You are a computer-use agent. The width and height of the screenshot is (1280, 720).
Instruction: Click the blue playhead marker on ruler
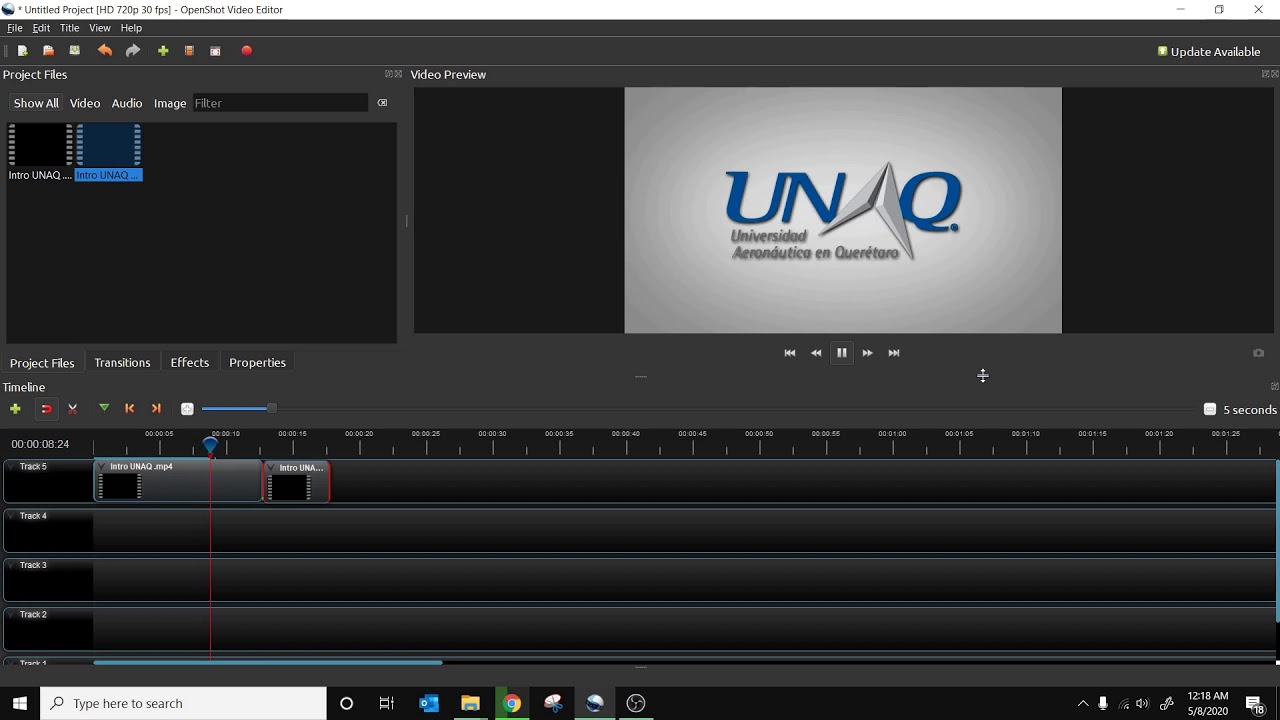click(x=211, y=445)
